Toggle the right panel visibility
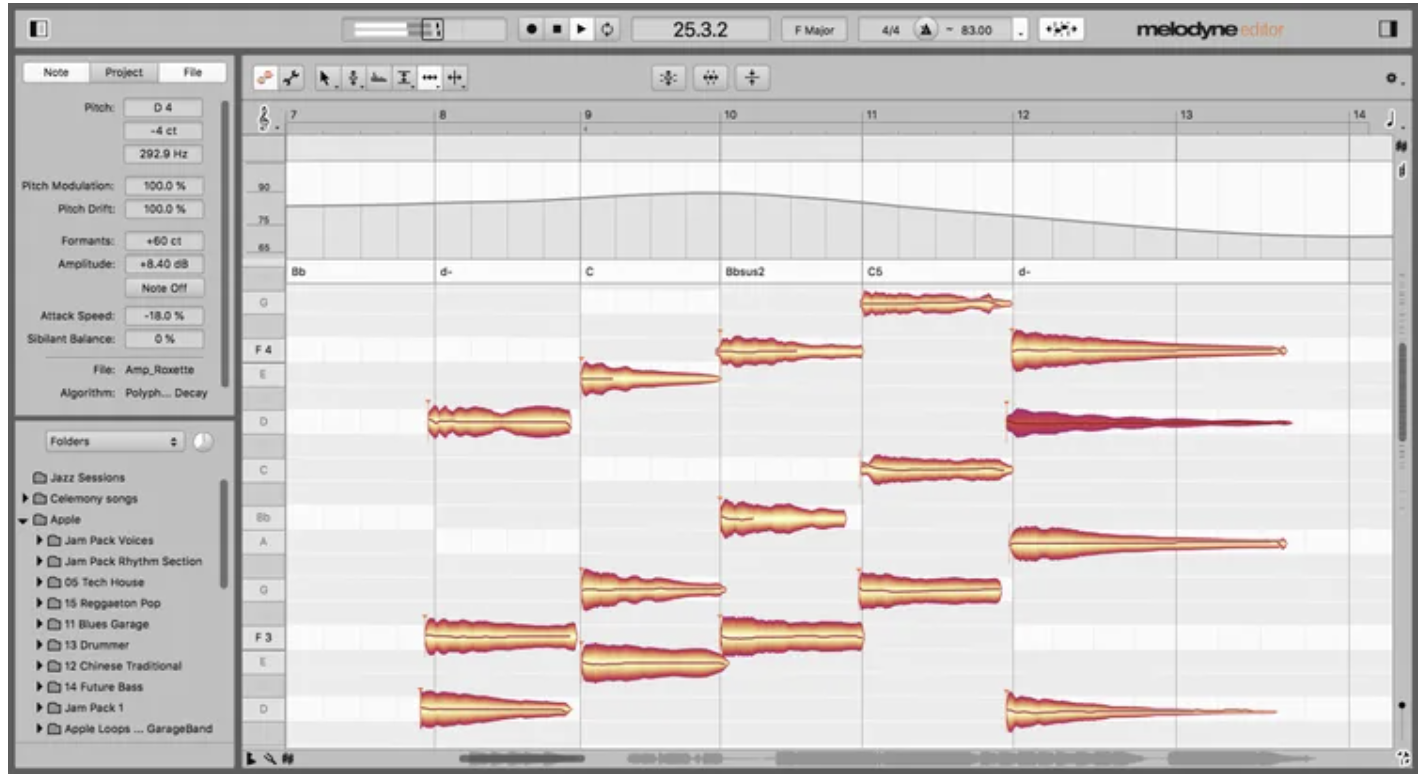Screen dimensions: 1418x774 coord(1389,29)
